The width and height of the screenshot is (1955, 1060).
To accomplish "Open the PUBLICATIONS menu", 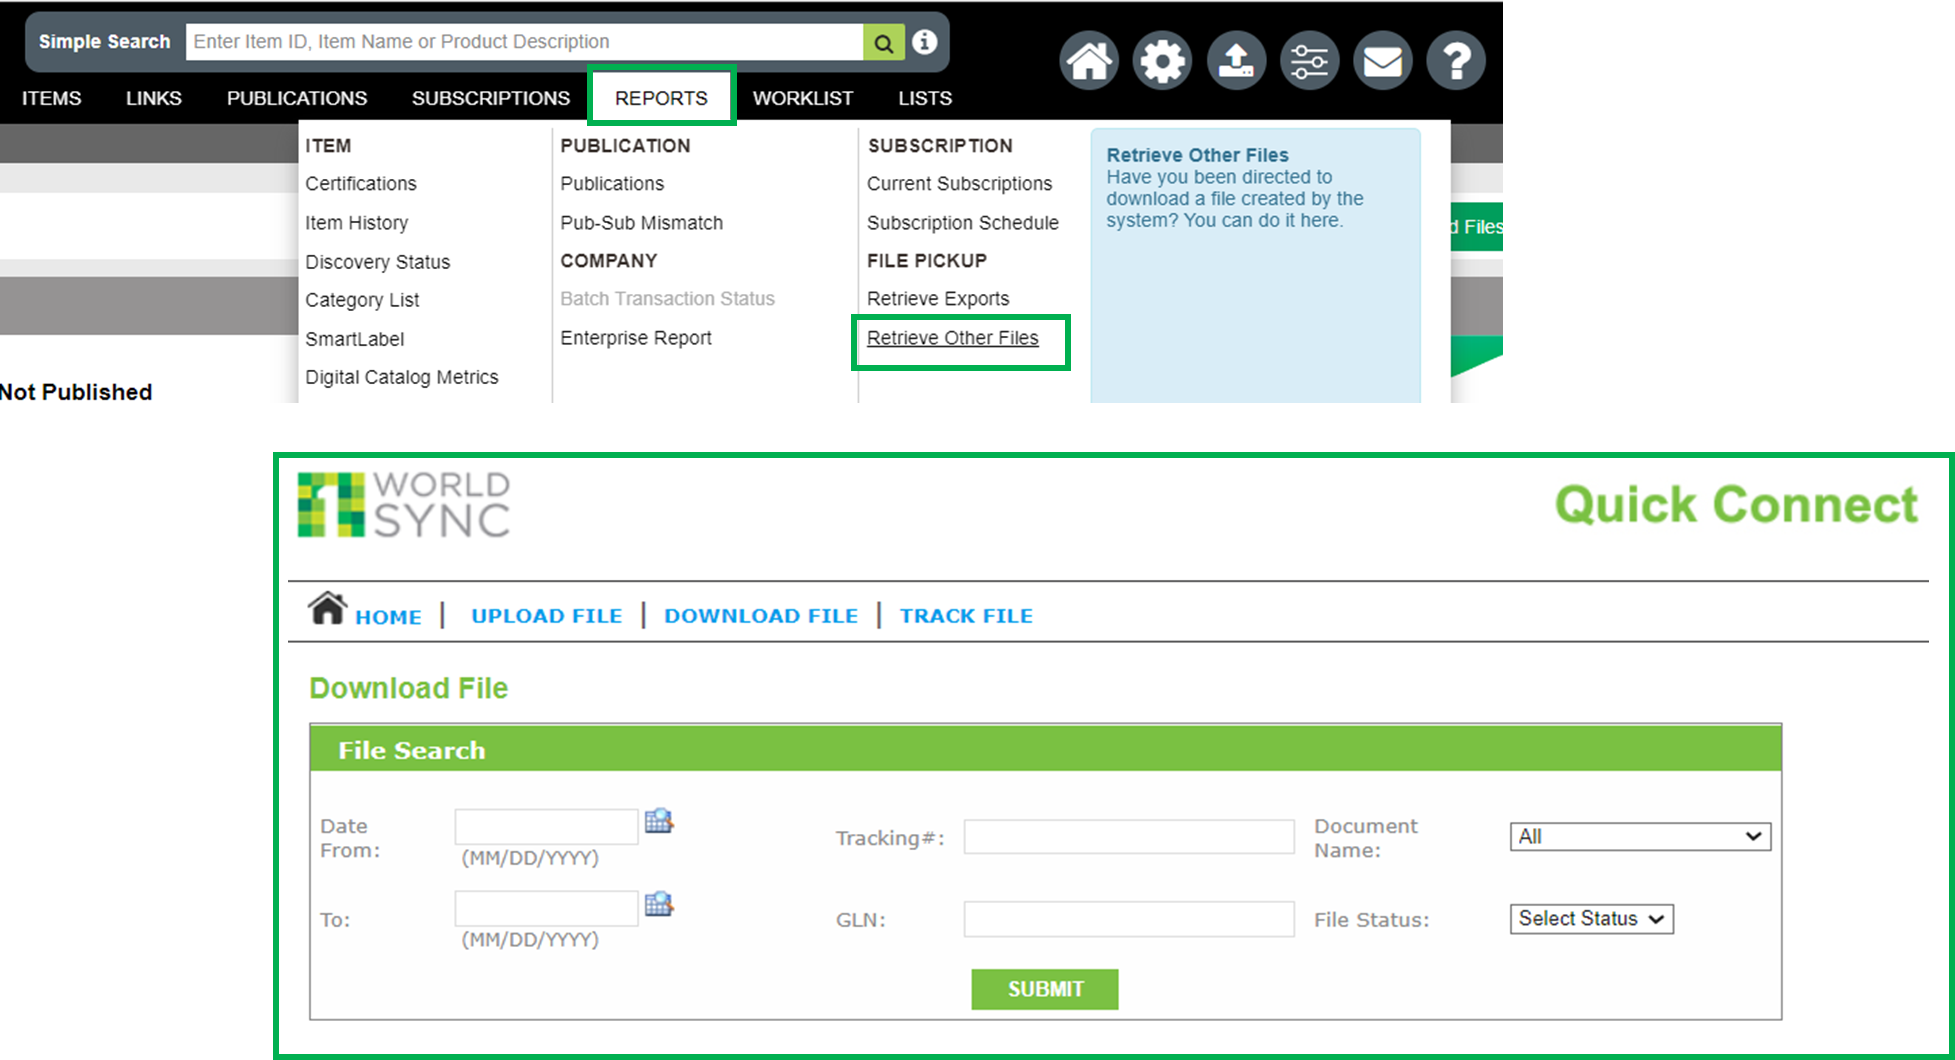I will pos(296,97).
